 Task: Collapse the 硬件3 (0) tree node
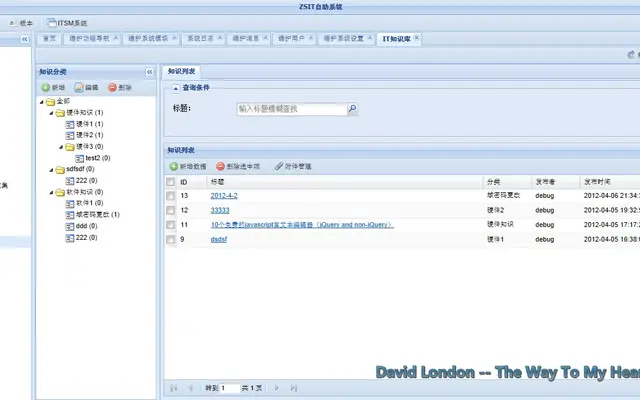click(61, 147)
